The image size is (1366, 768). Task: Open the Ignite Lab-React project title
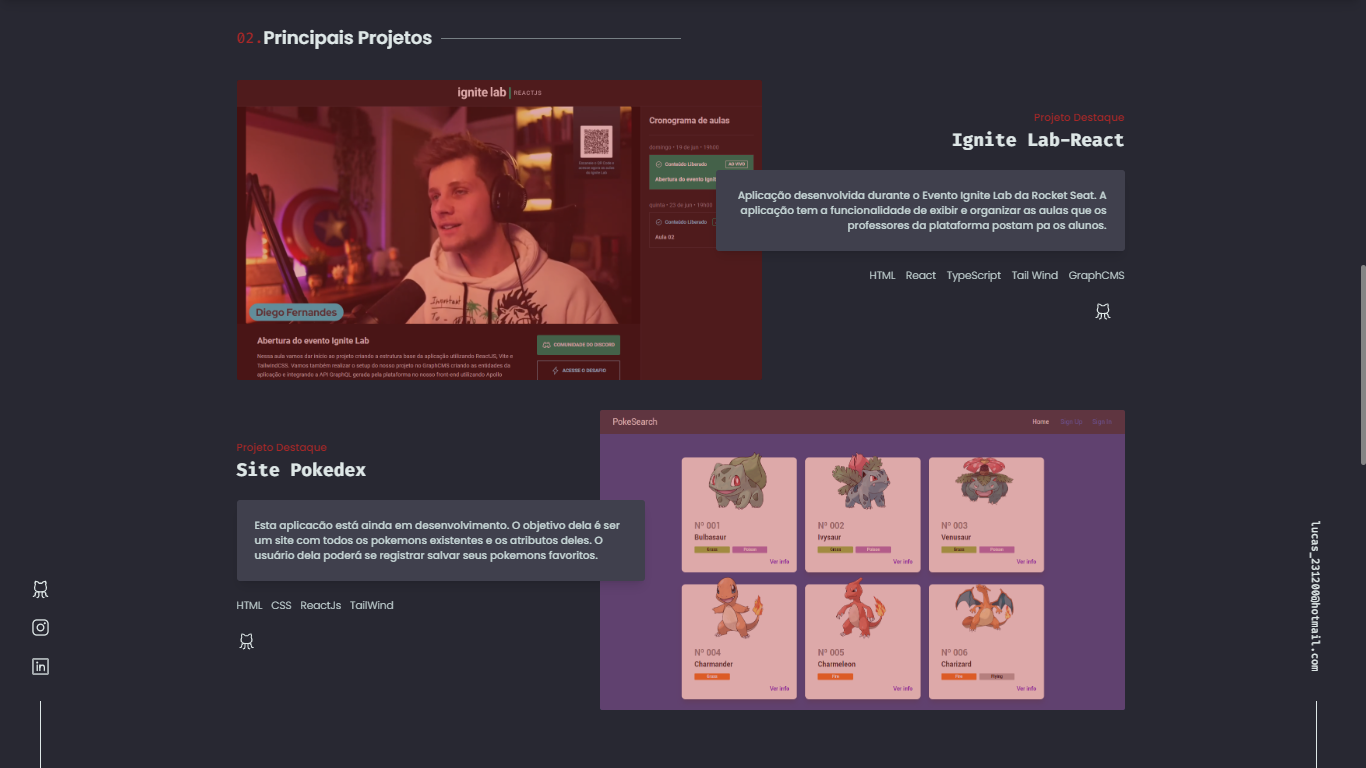[1038, 140]
